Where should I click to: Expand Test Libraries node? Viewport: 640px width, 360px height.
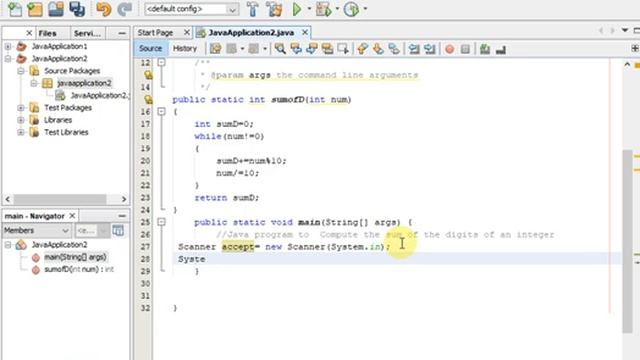21,132
